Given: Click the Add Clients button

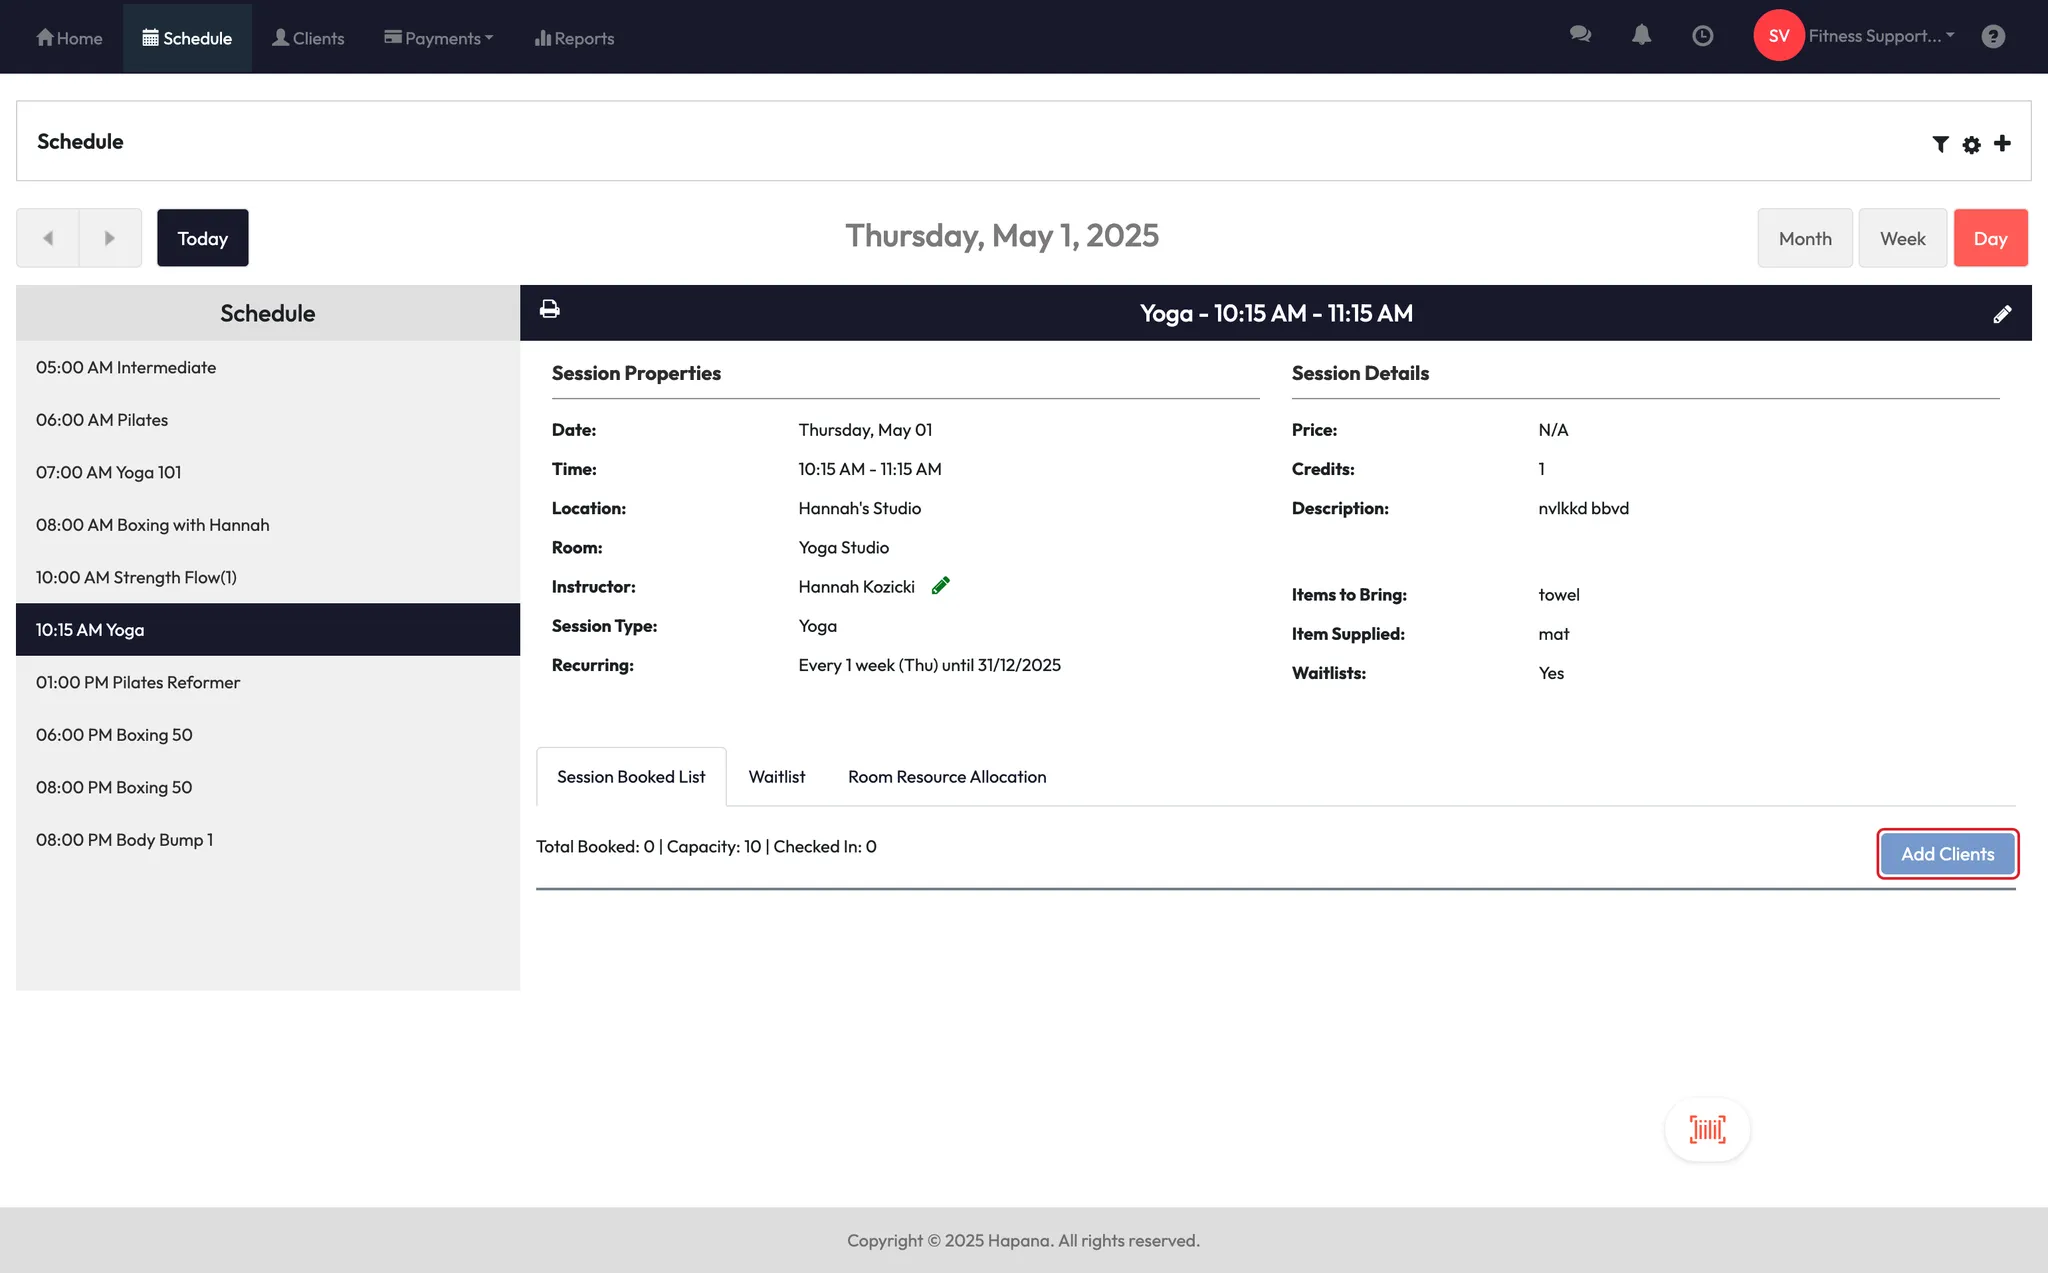Looking at the screenshot, I should pyautogui.click(x=1947, y=854).
